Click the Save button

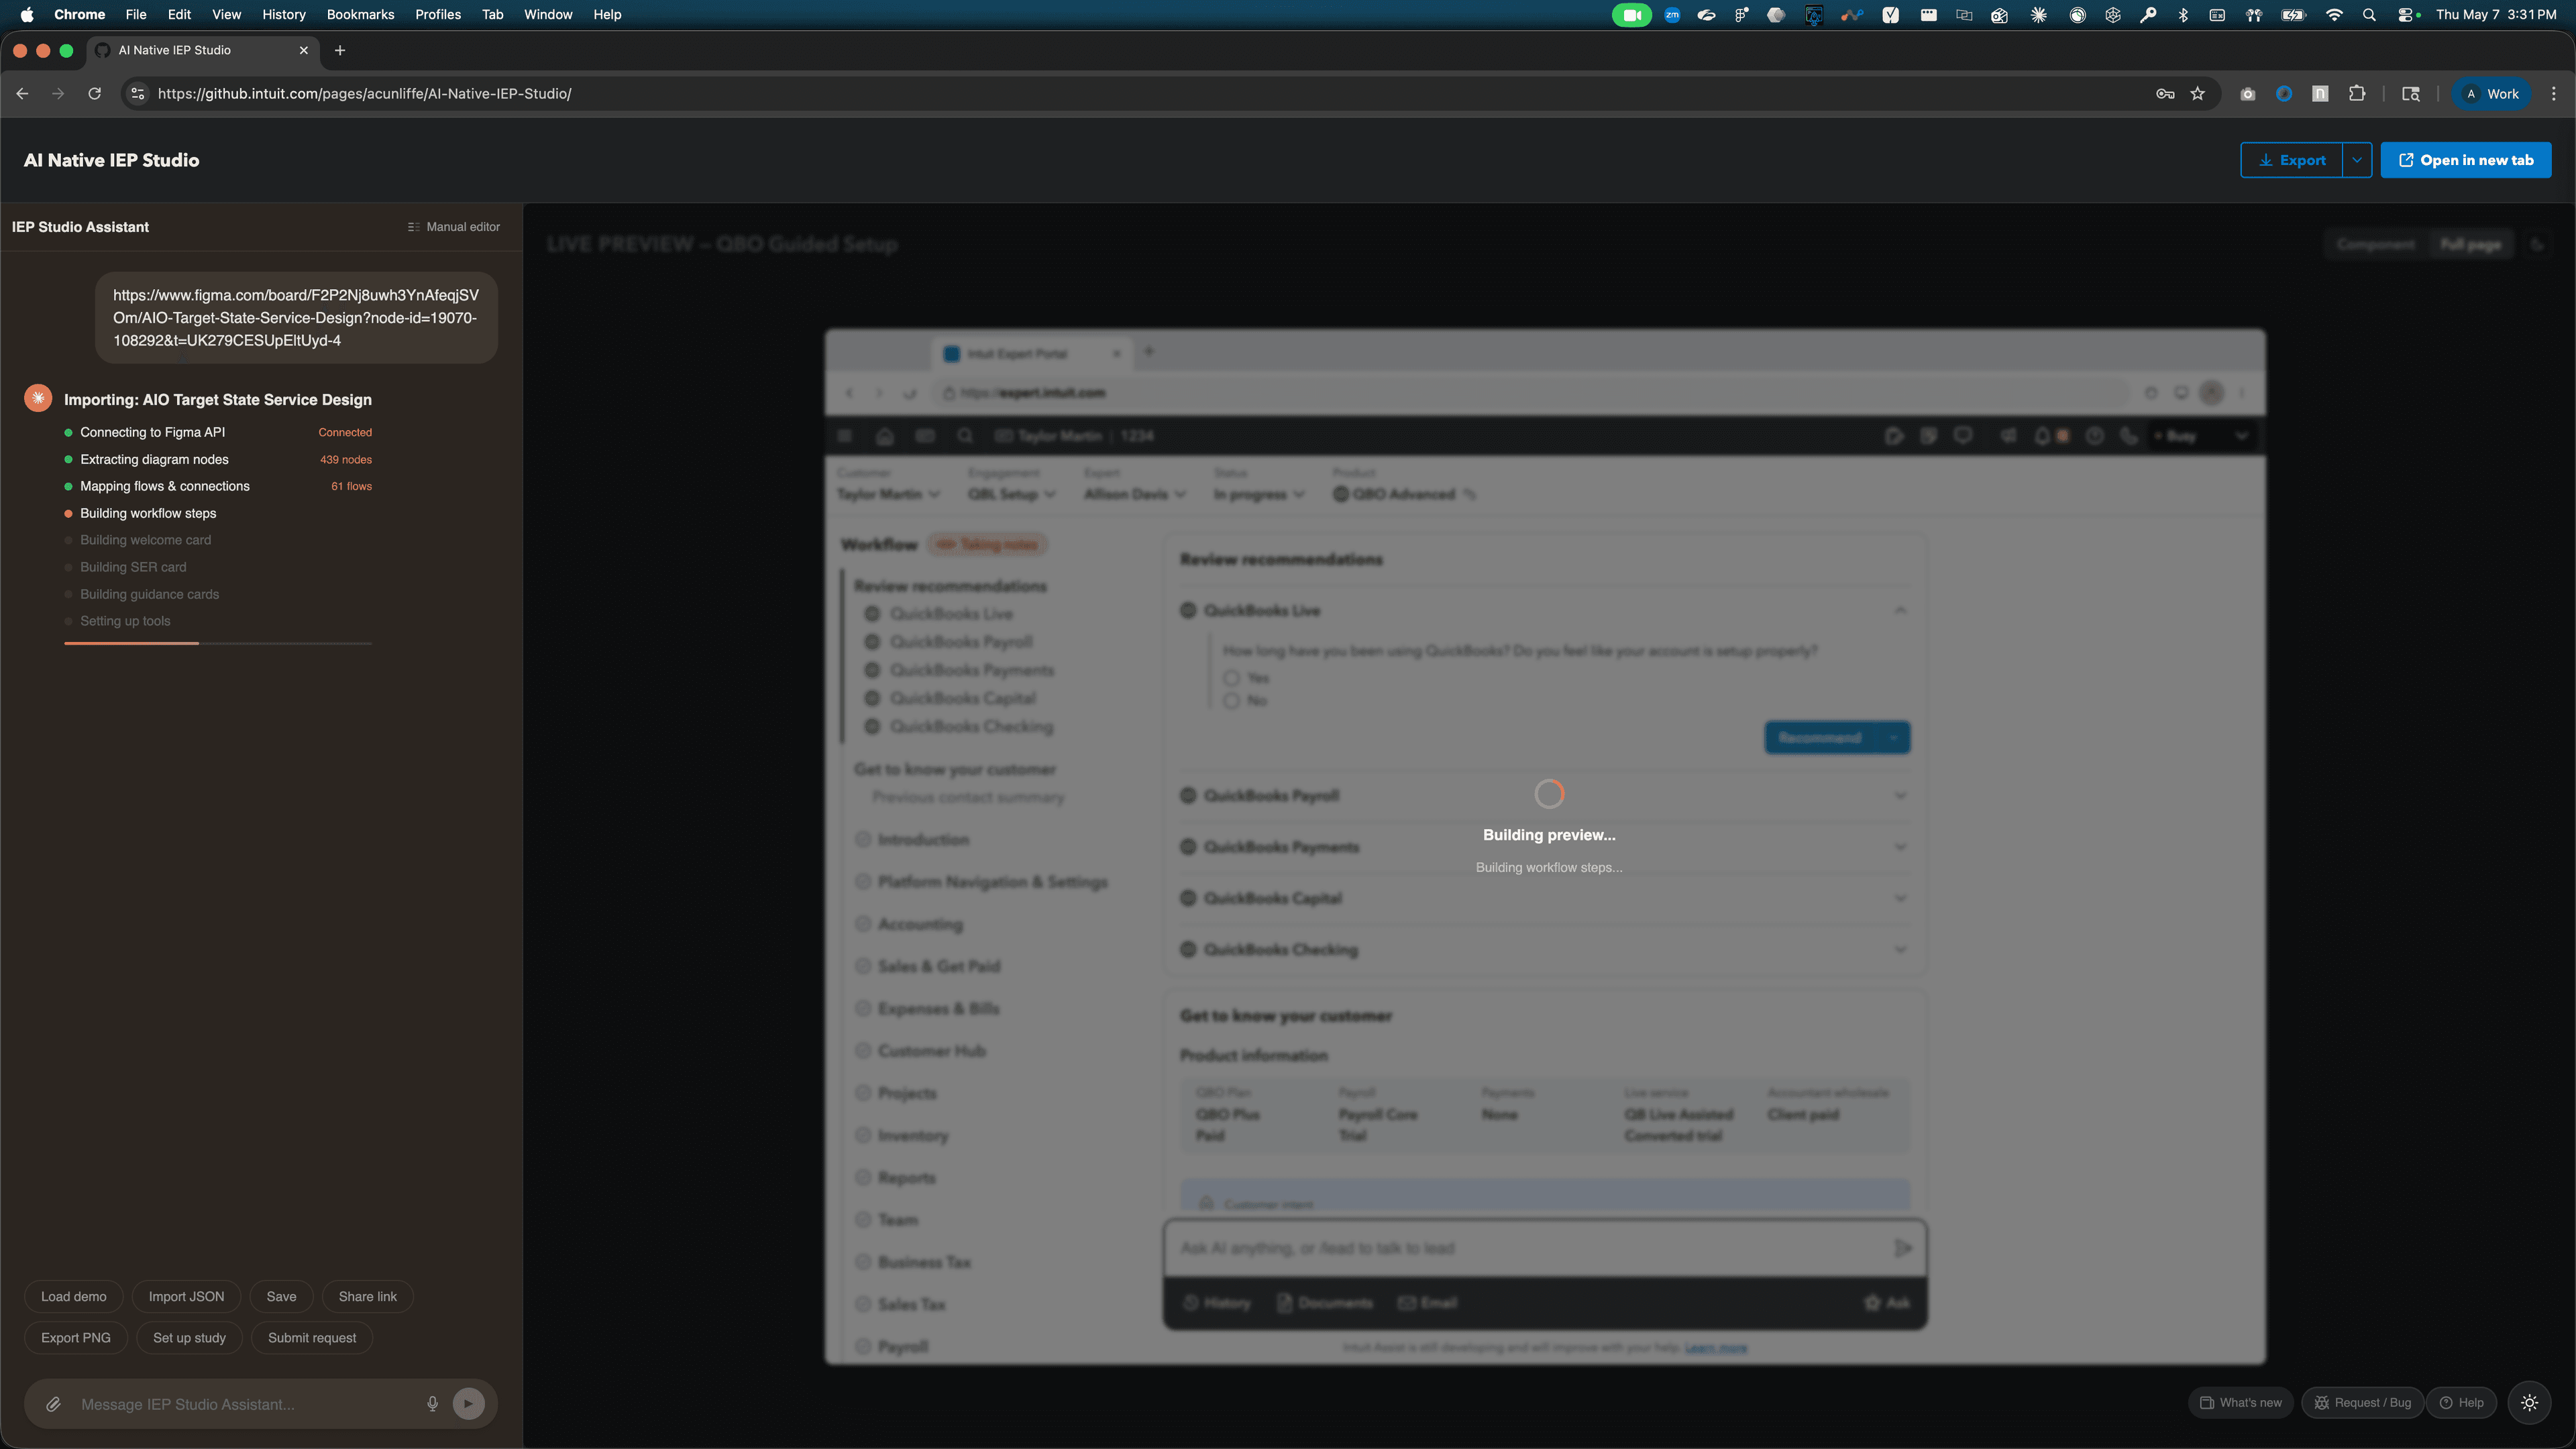[281, 1297]
